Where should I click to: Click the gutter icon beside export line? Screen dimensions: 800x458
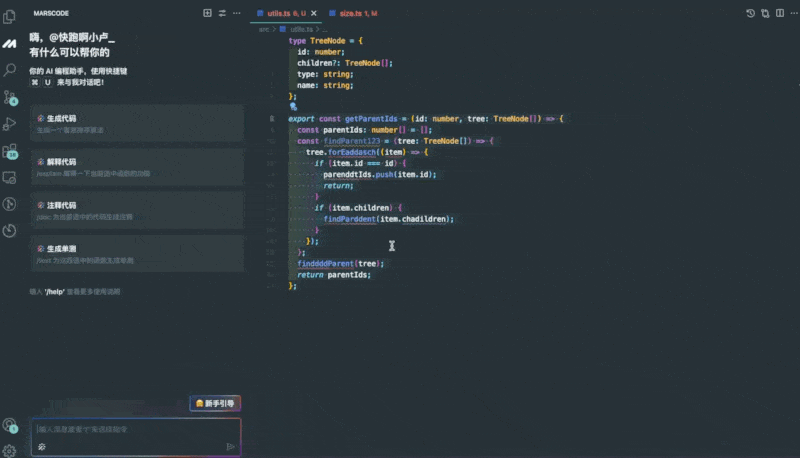click(272, 118)
